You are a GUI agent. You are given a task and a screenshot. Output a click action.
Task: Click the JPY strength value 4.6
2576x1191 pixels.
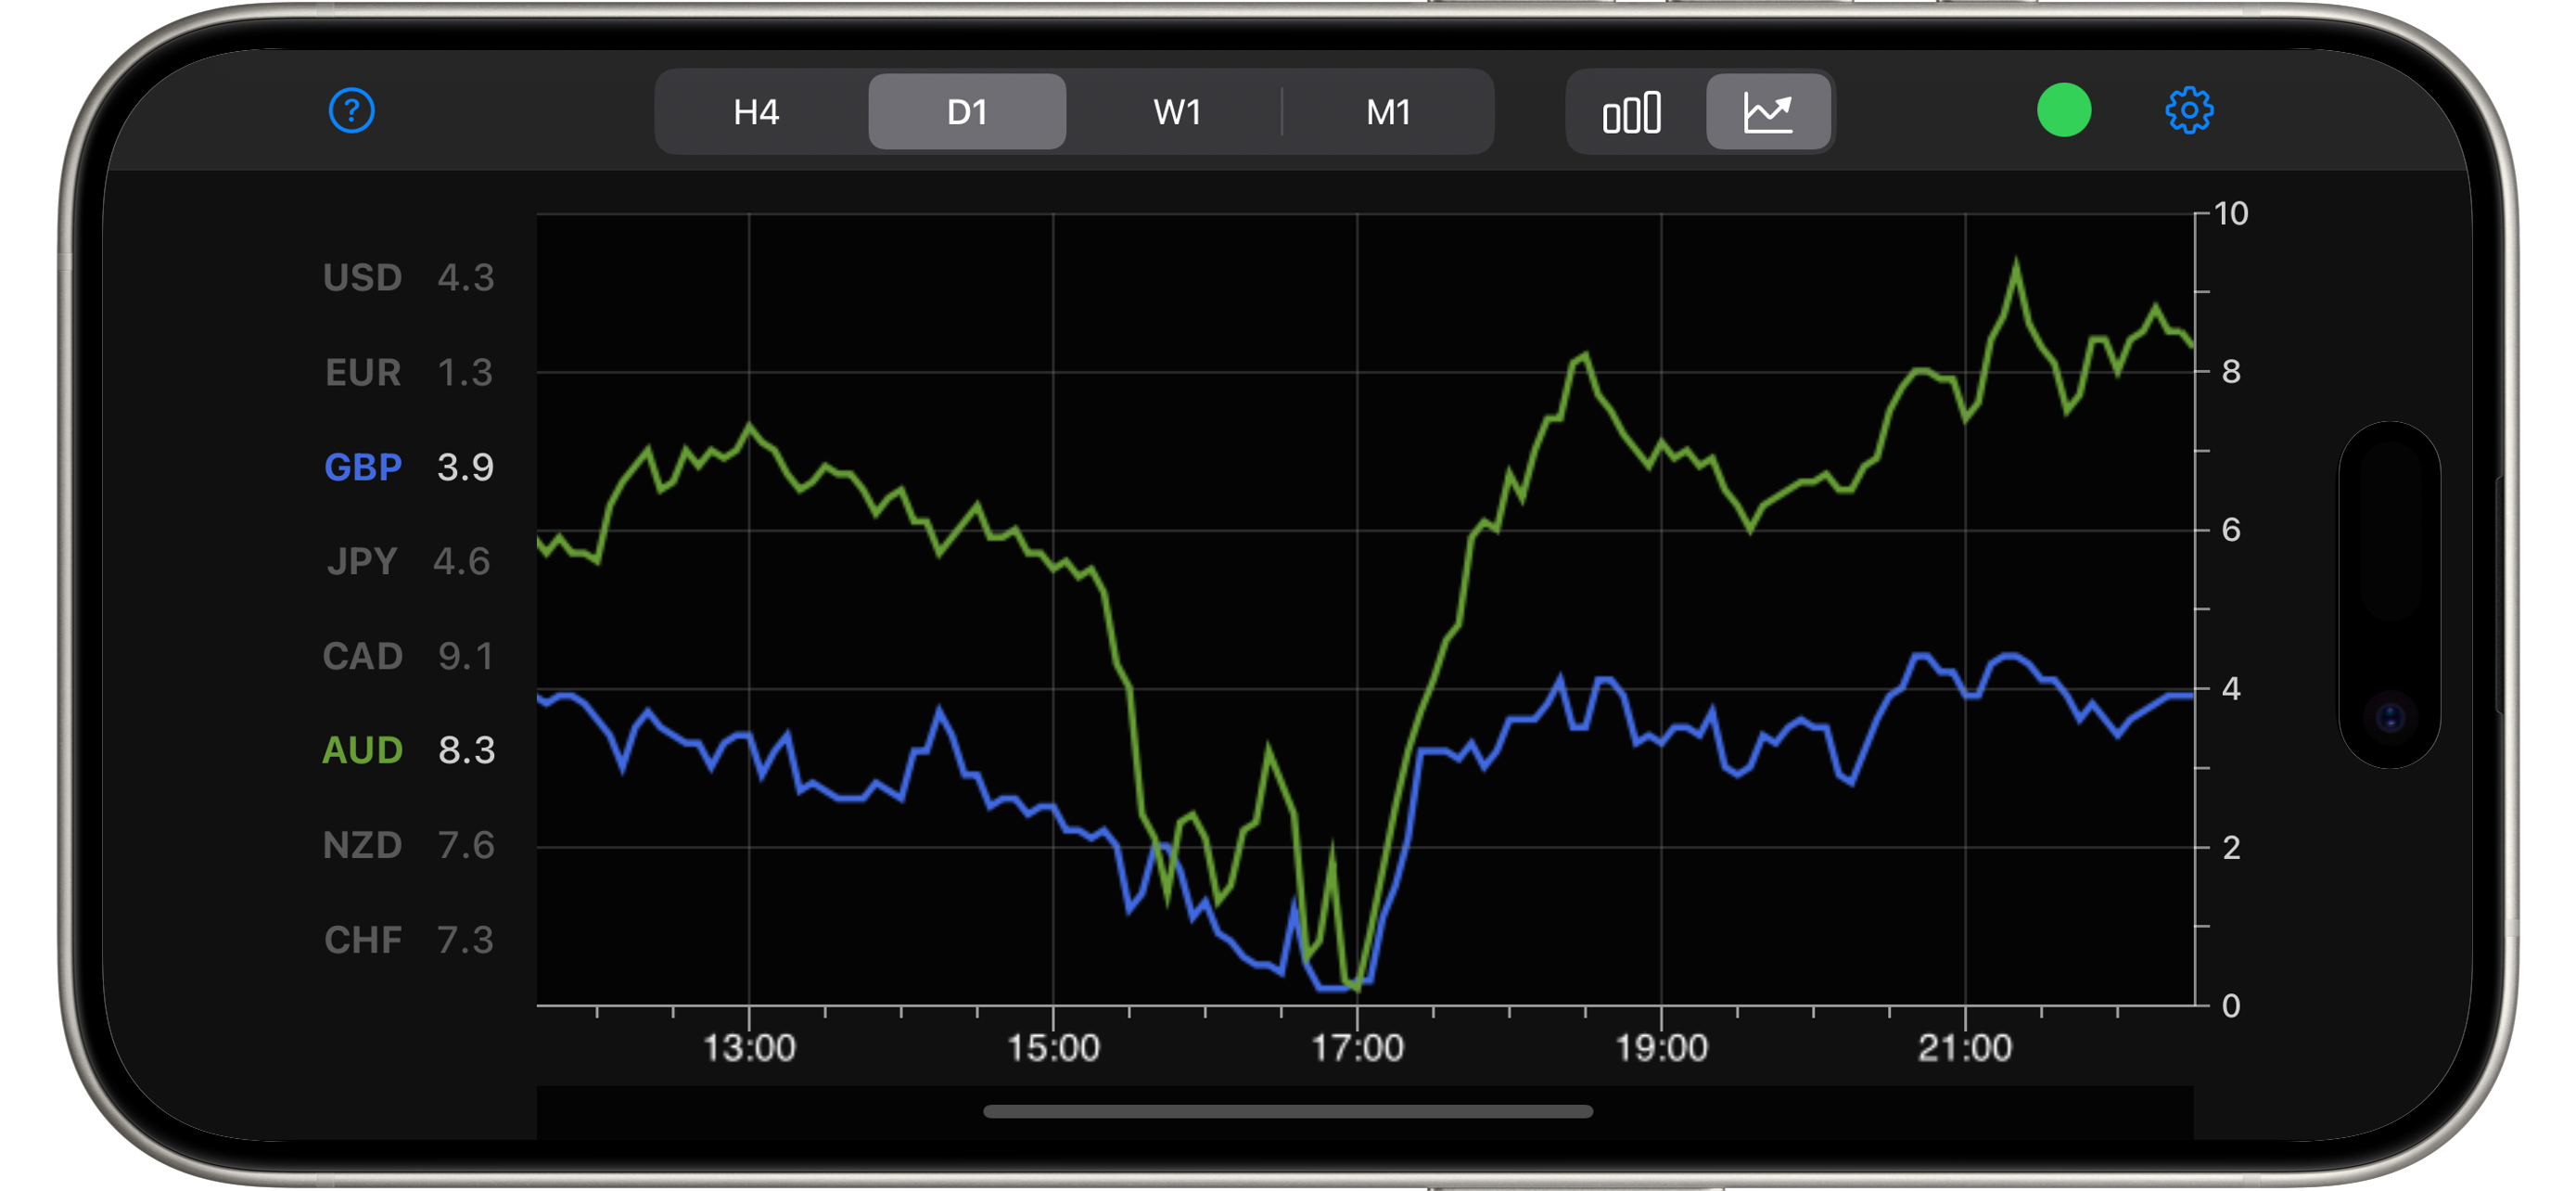pyautogui.click(x=461, y=561)
